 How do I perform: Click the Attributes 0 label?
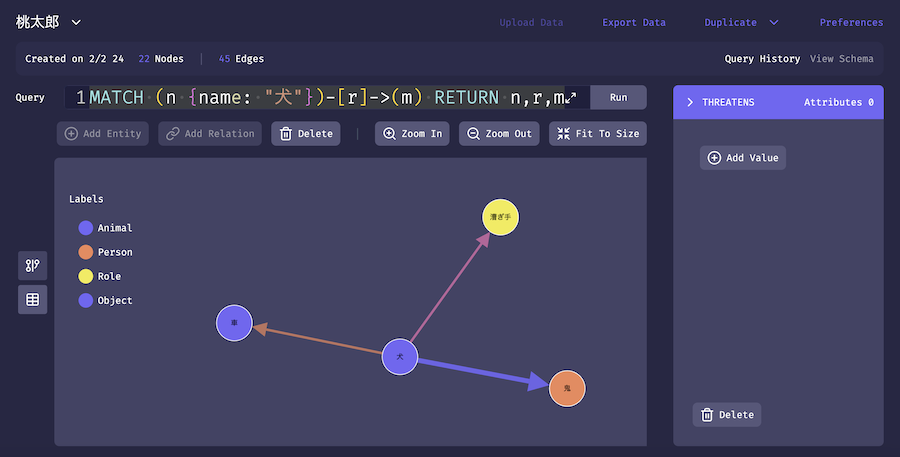pyautogui.click(x=839, y=102)
